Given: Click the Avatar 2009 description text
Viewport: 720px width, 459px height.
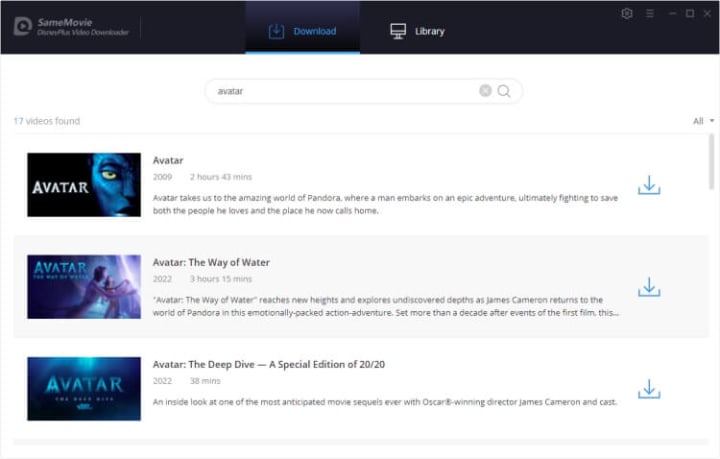Looking at the screenshot, I should (385, 204).
